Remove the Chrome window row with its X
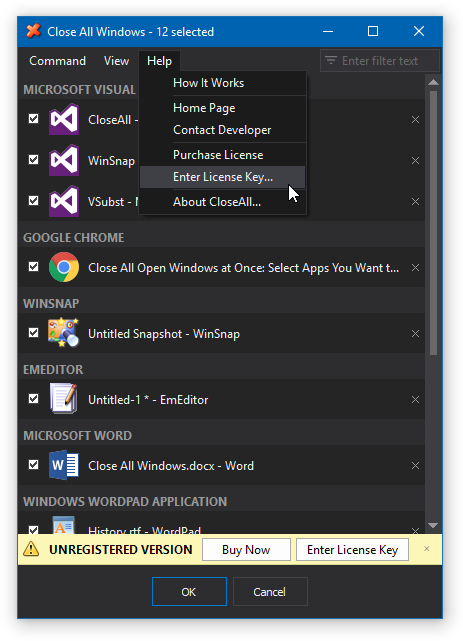 [x=415, y=268]
